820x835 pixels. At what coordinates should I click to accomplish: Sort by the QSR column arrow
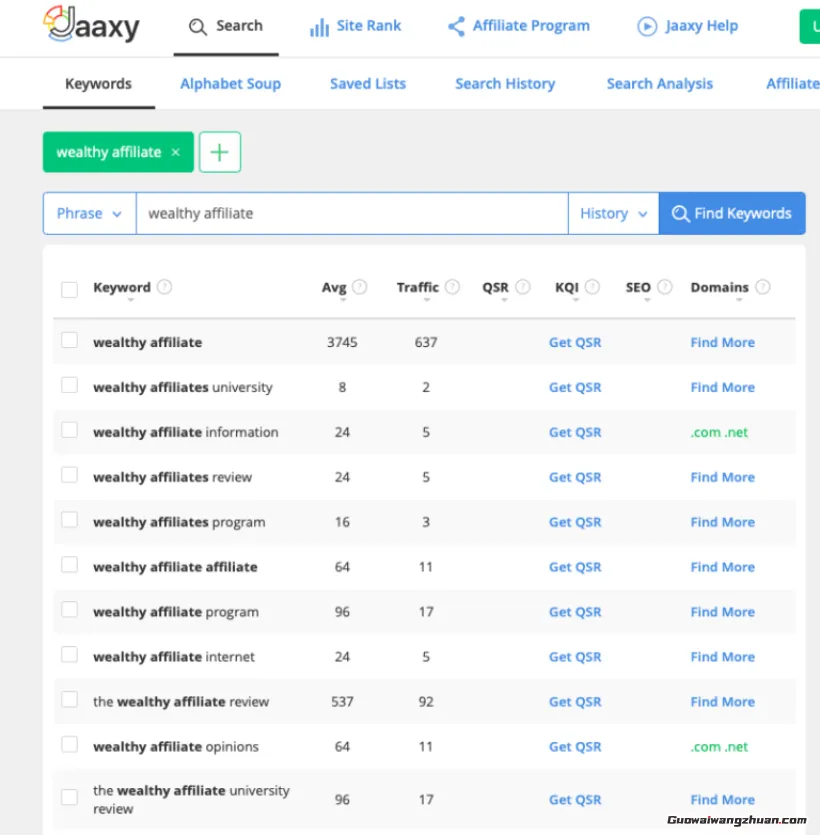(x=504, y=300)
